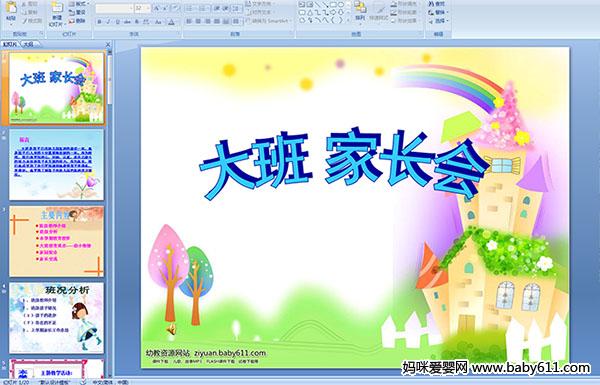Click the Arrange button in drawing group
Viewport: 600px width, 385px height.
click(360, 11)
